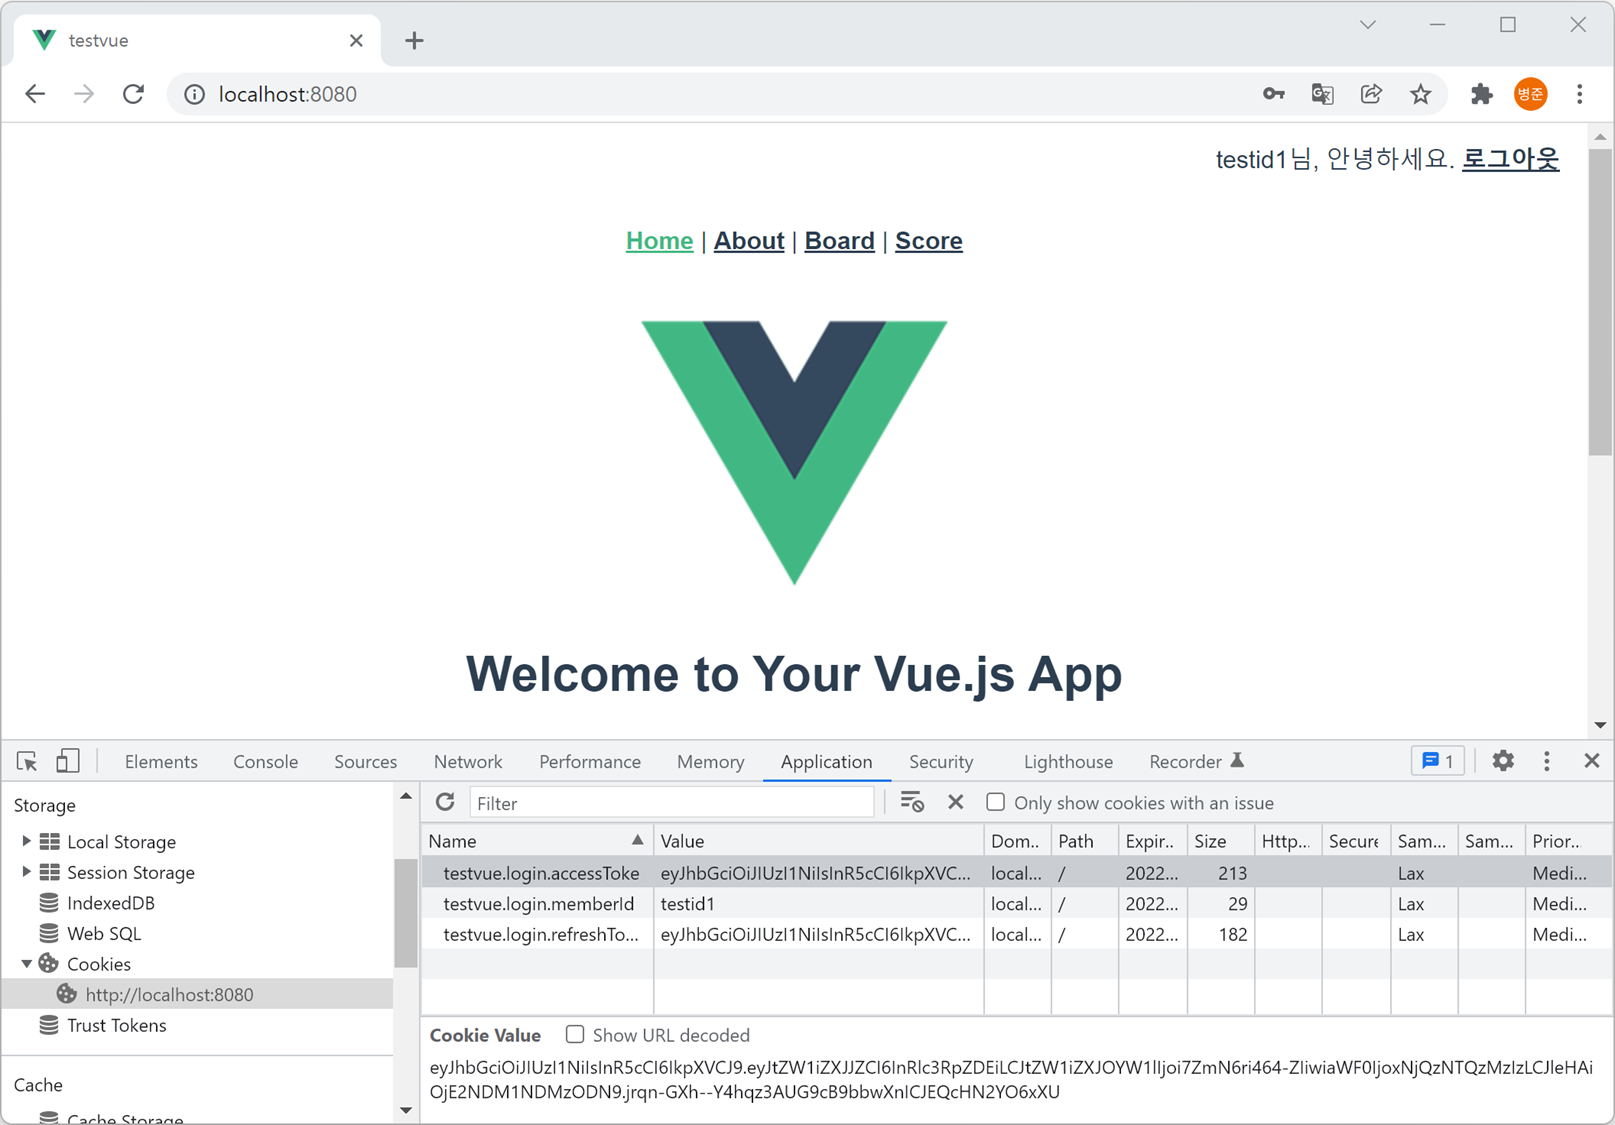Open DevTools issues counter badge

[x=1438, y=761]
